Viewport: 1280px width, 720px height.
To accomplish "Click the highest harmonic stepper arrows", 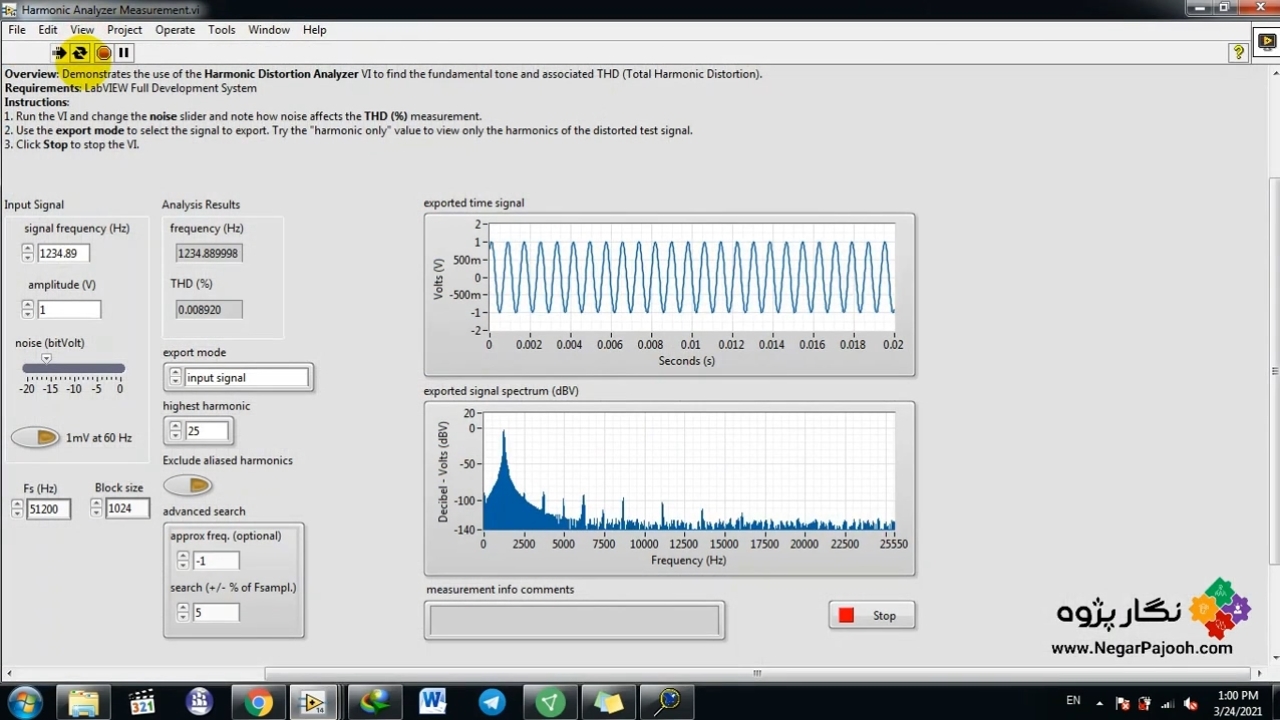I will point(176,431).
